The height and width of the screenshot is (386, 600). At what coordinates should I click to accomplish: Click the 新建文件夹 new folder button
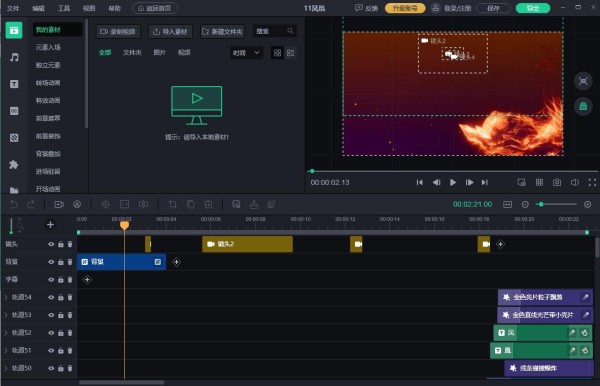coord(222,31)
